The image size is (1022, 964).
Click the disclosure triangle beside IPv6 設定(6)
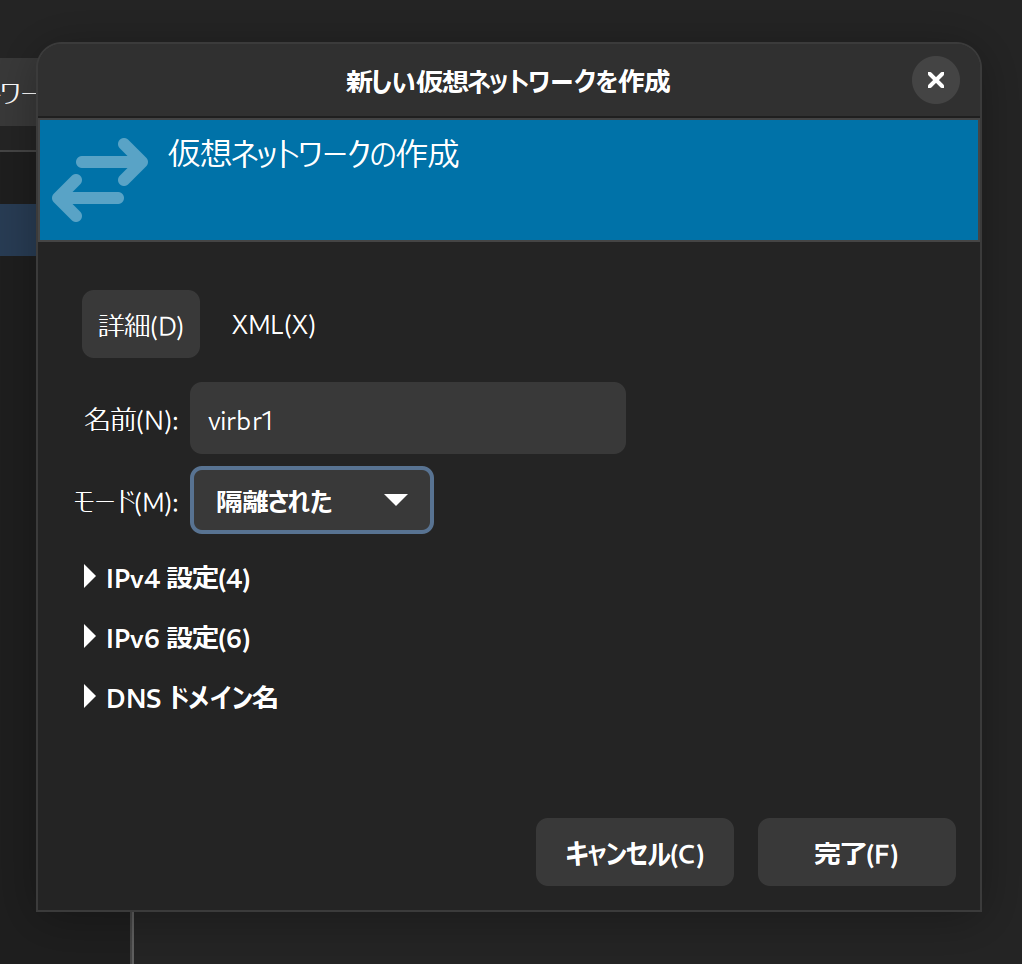[x=89, y=638]
